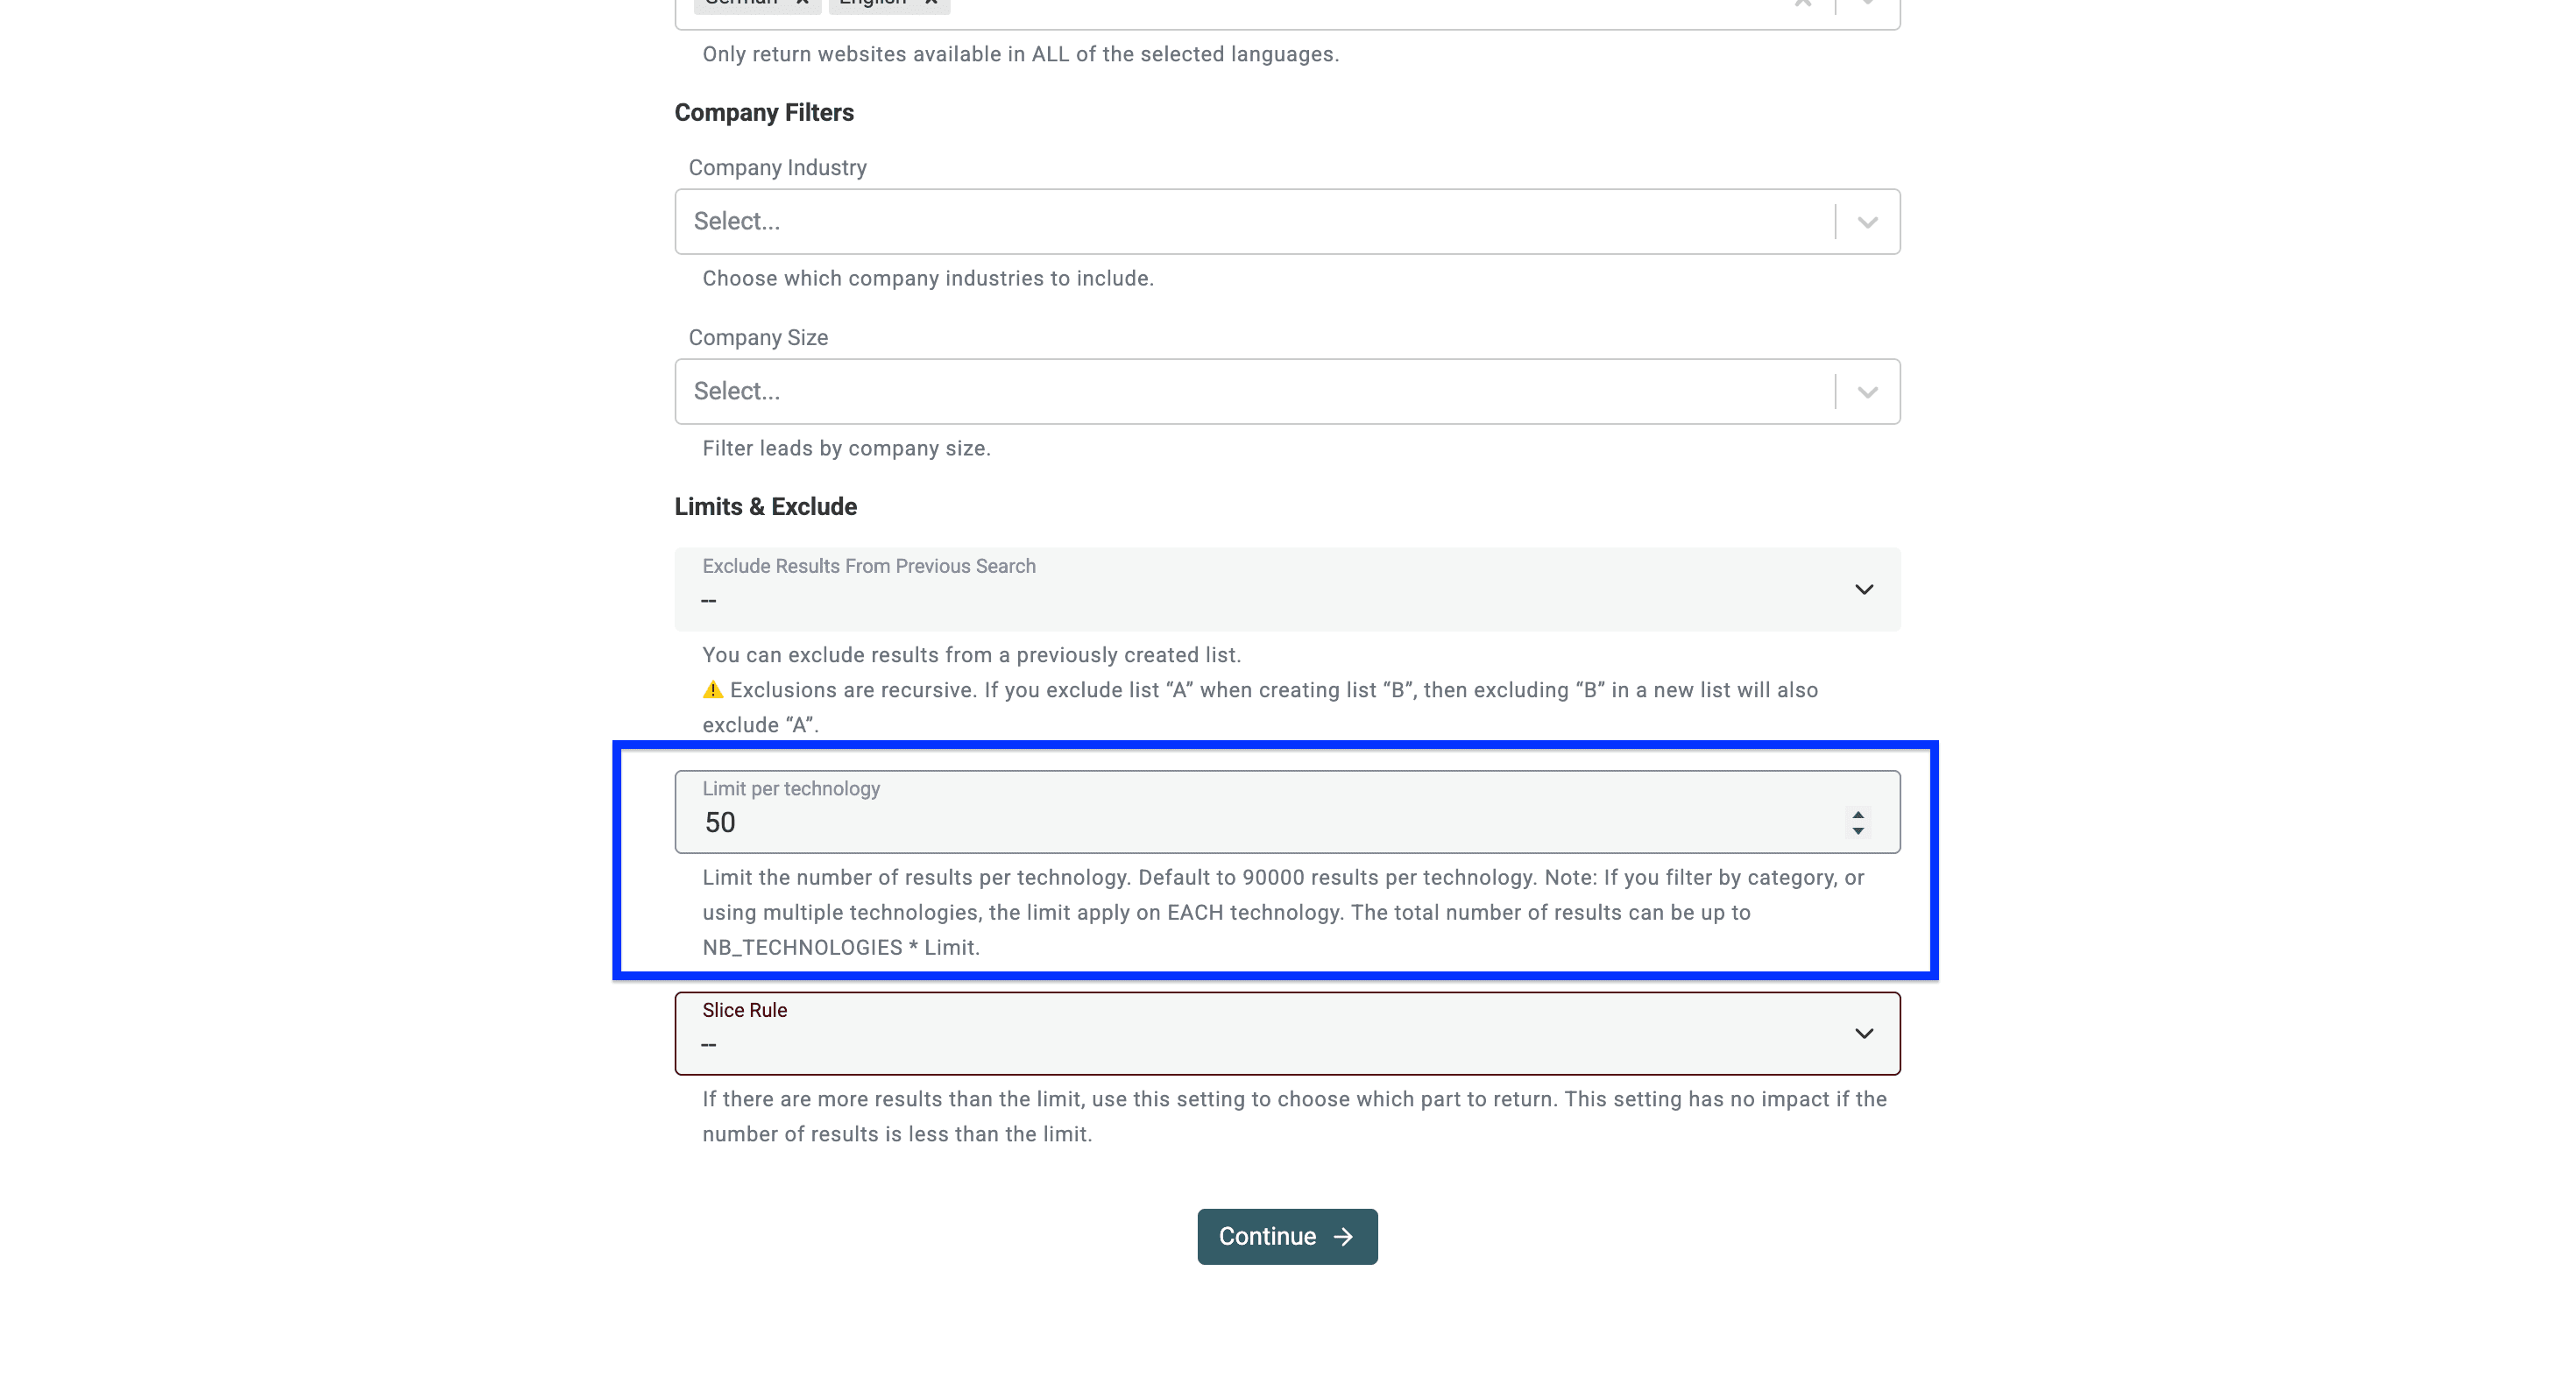2576x1398 pixels.
Task: Increment Limit per technology with the up arrow
Action: pyautogui.click(x=1857, y=815)
